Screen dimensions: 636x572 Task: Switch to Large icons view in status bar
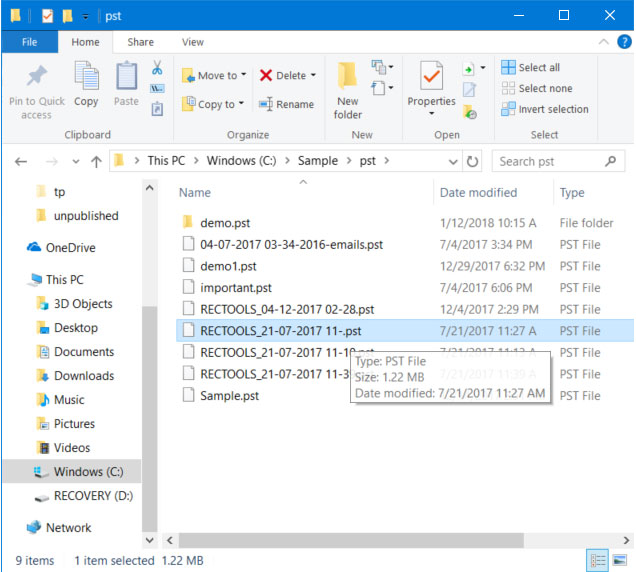620,561
